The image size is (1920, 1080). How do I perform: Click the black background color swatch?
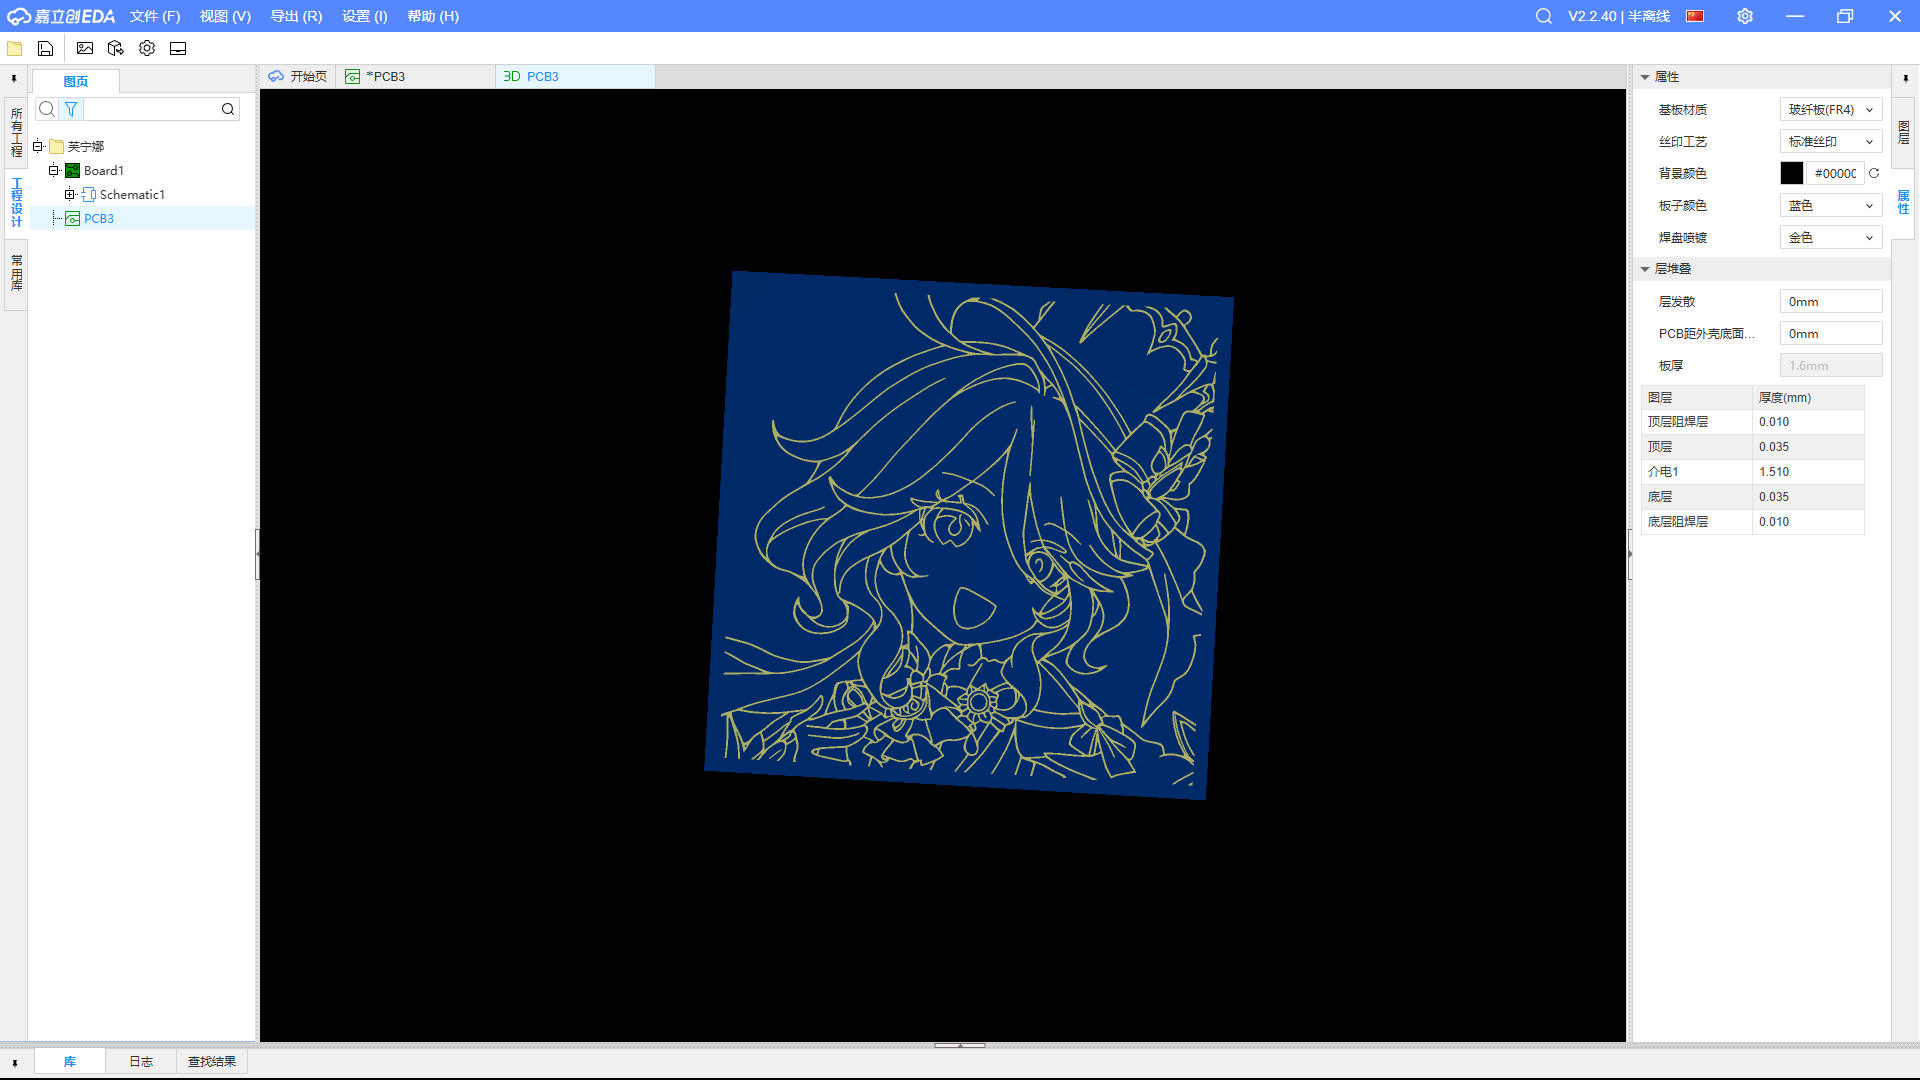point(1791,173)
